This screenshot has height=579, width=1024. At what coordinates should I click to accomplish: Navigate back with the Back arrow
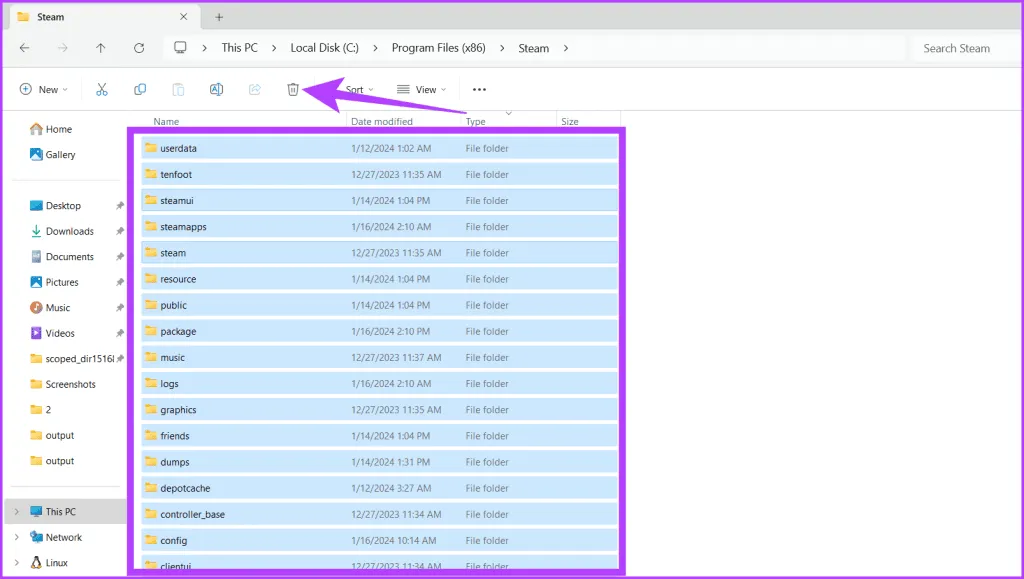click(24, 48)
